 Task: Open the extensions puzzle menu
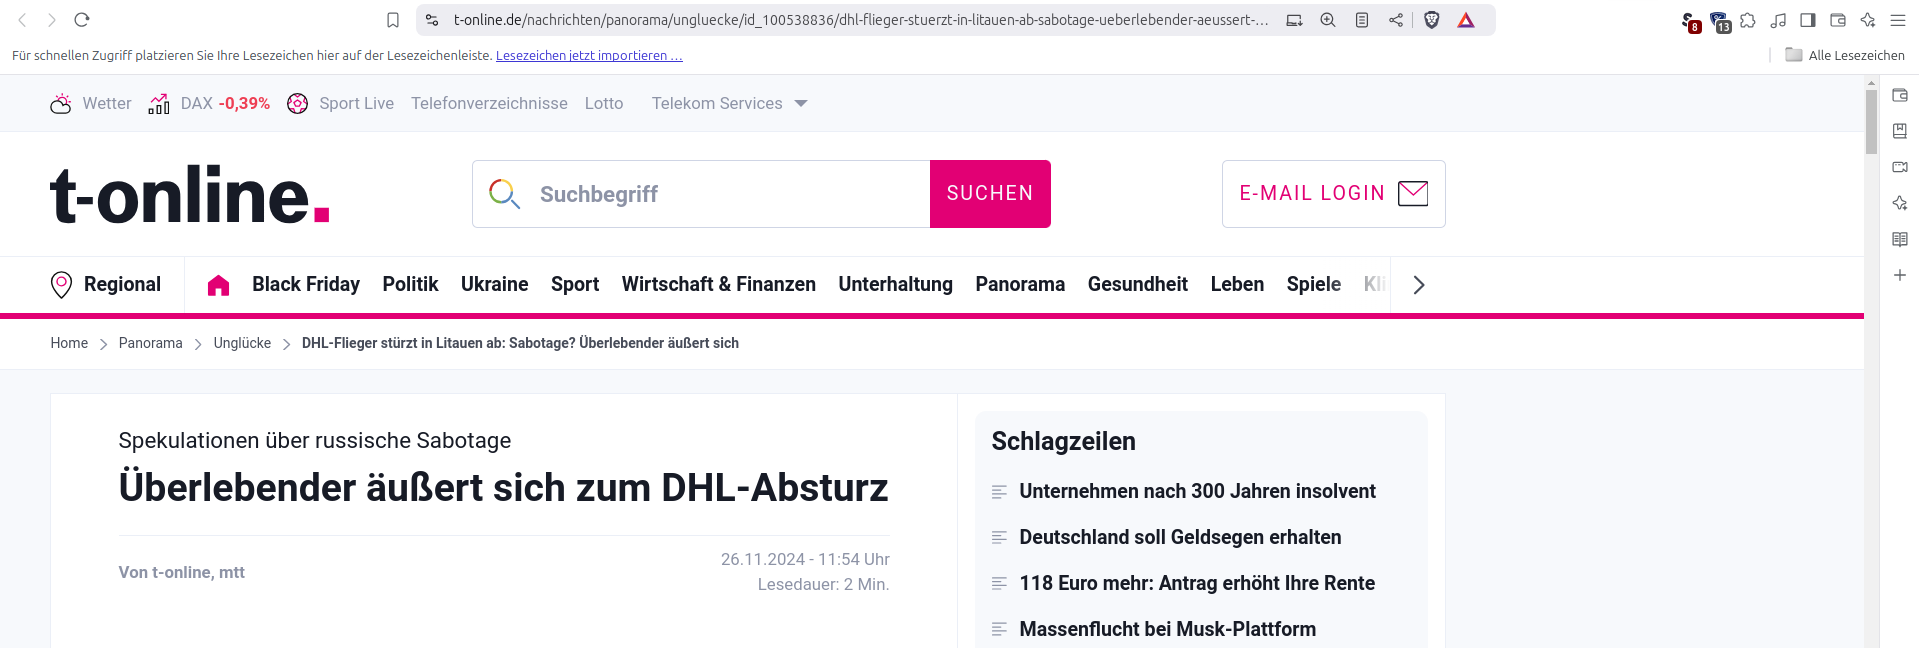coord(1748,20)
